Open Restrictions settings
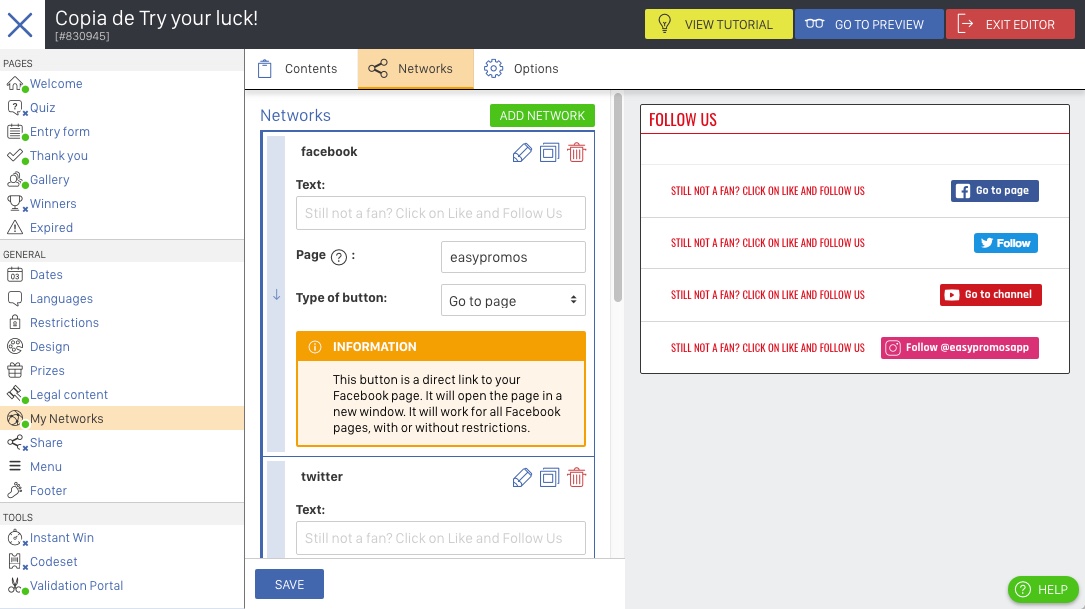The image size is (1085, 609). point(64,322)
